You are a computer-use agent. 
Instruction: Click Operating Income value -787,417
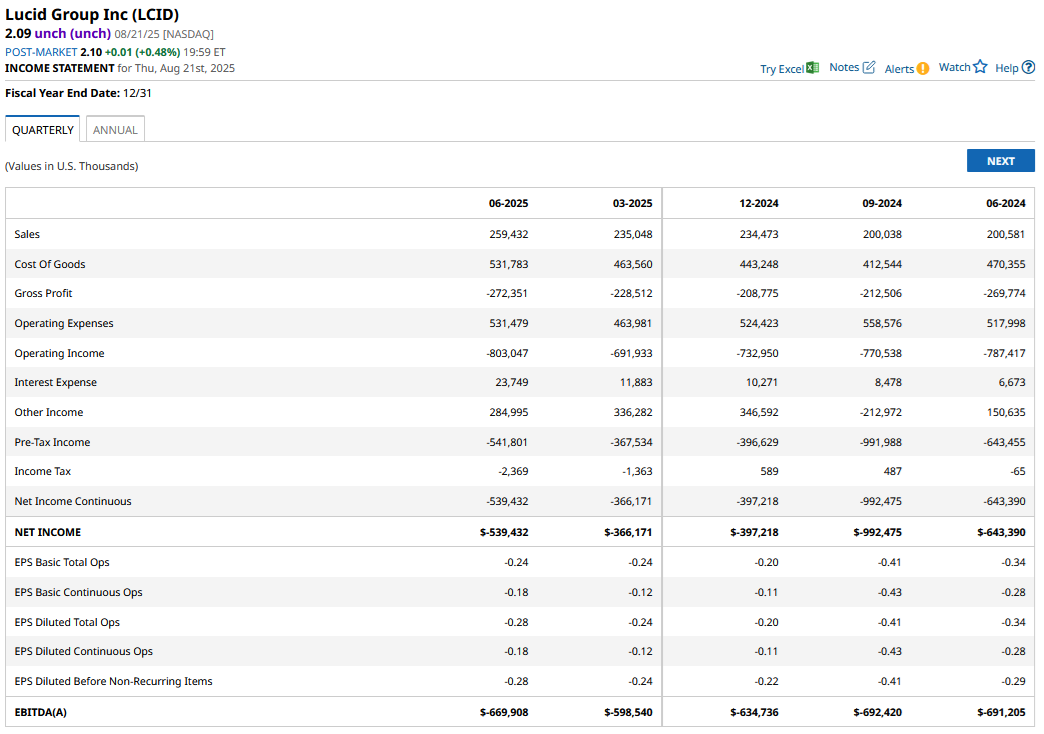point(1005,353)
